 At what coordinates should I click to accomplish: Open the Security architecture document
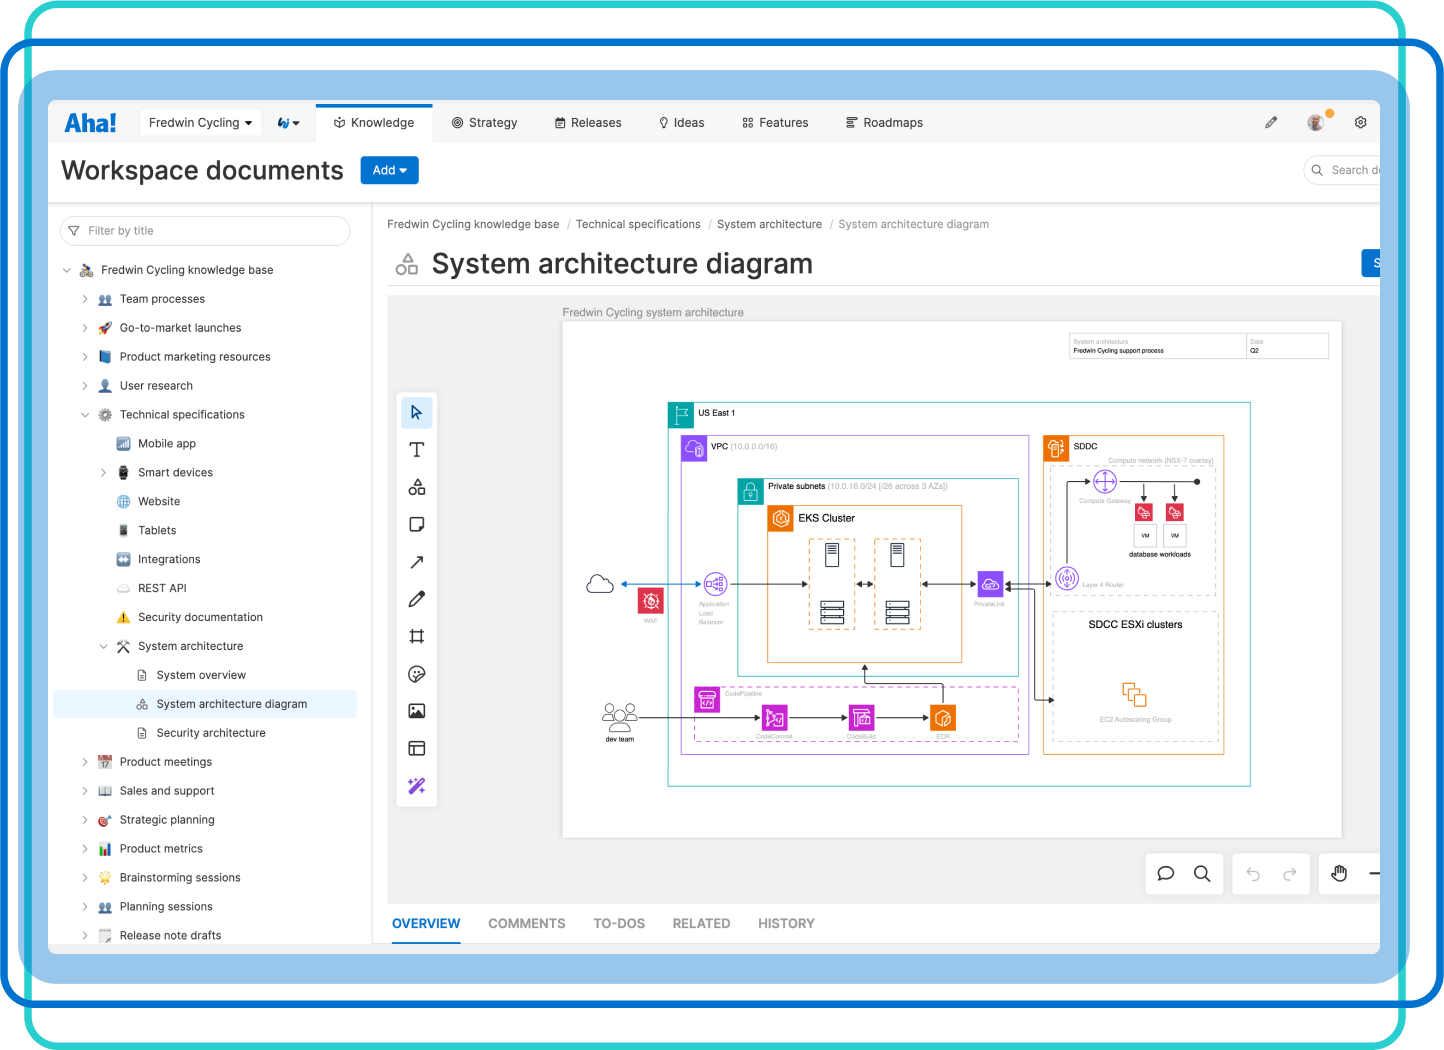point(211,733)
